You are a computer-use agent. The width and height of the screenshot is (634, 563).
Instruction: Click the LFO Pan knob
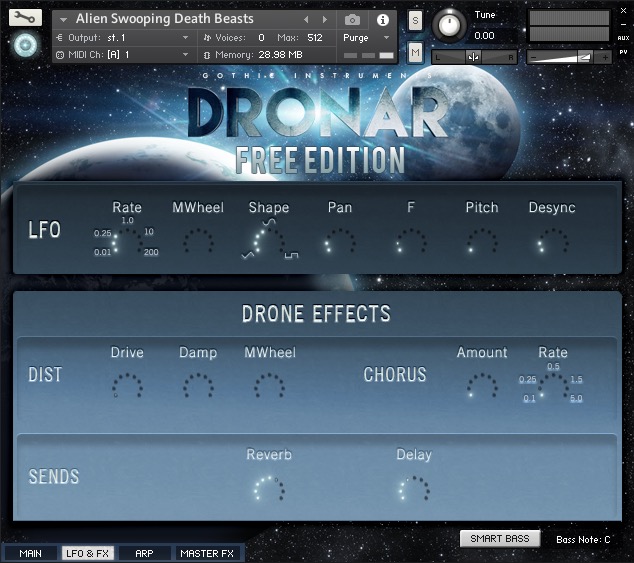(x=340, y=241)
